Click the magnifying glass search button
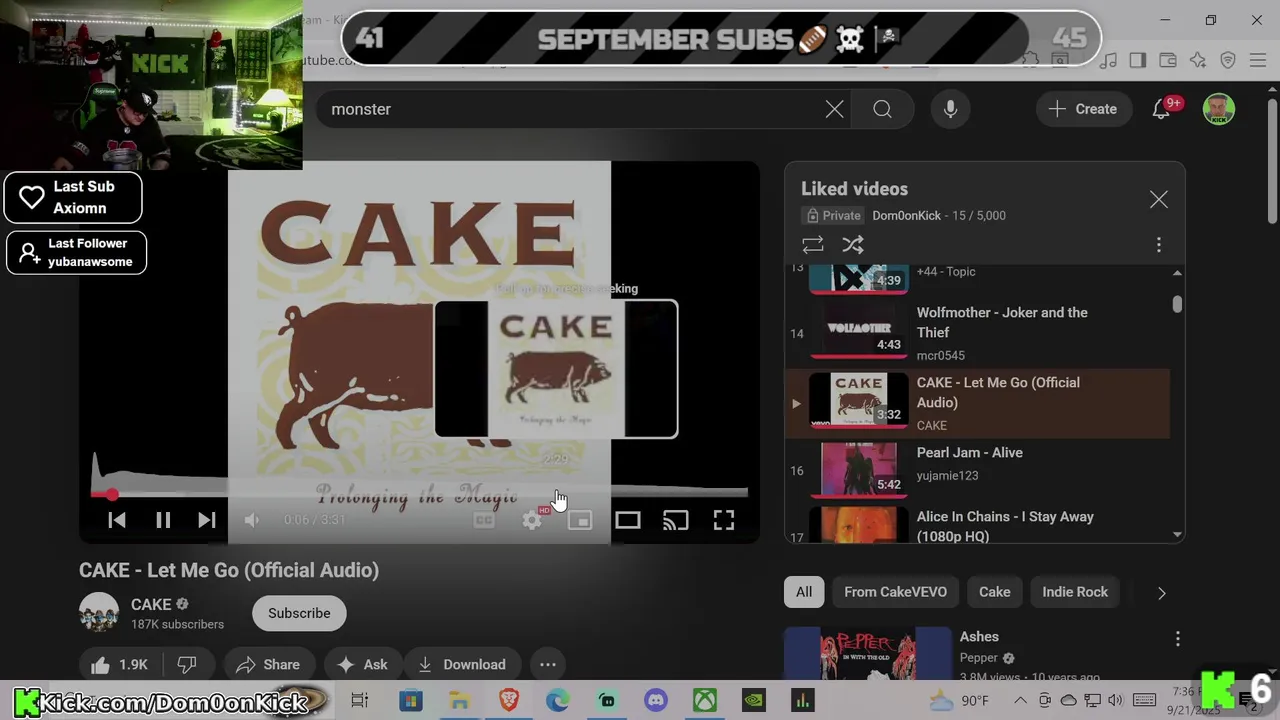The height and width of the screenshot is (720, 1280). [882, 109]
